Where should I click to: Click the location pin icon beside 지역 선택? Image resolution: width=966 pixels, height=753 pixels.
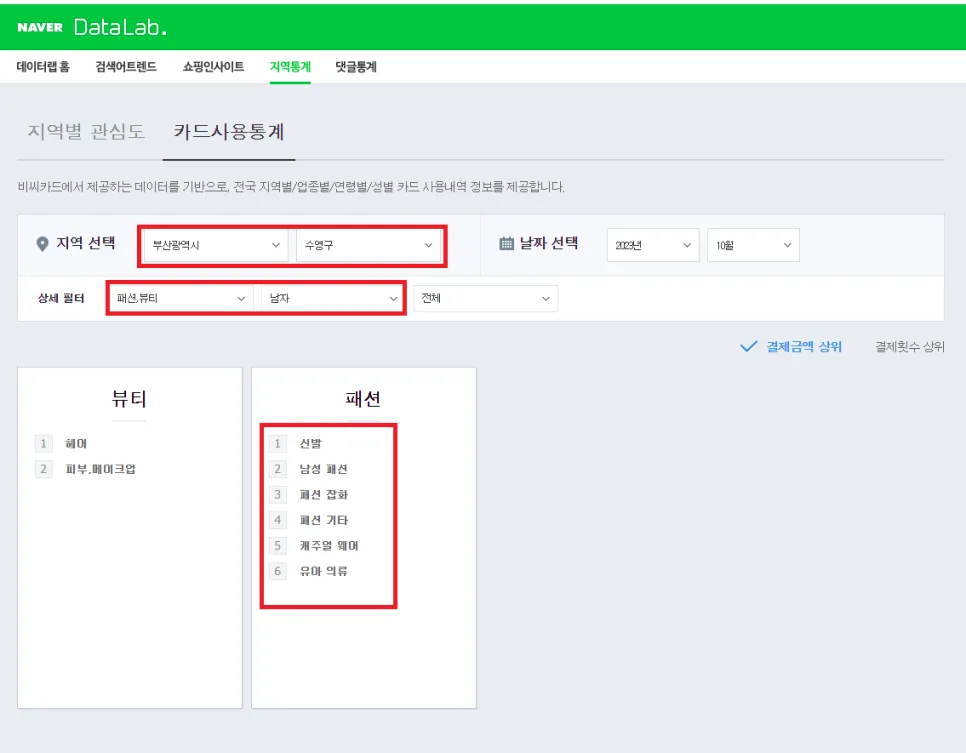pyautogui.click(x=42, y=244)
